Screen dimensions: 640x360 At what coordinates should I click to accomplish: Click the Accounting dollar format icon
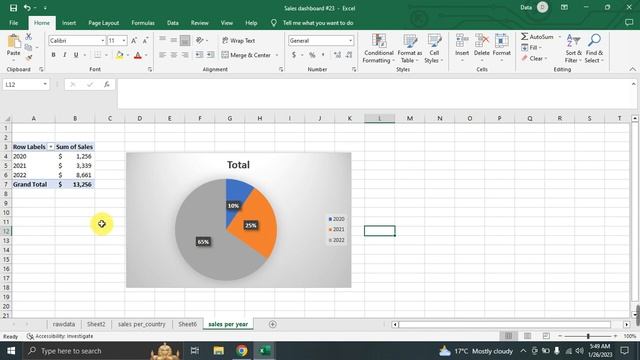coord(294,55)
